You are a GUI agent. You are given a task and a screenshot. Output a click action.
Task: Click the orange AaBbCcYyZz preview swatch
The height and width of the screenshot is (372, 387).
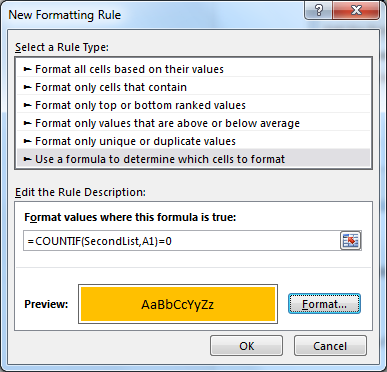[178, 304]
